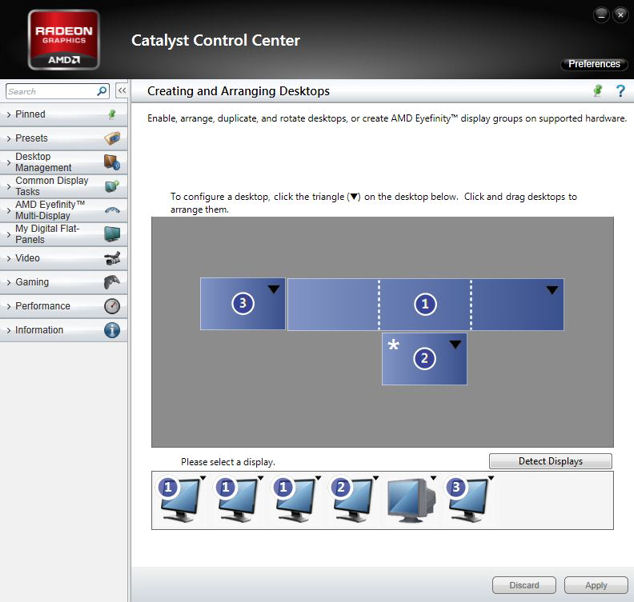Select desktop 2 marked with asterisk
The width and height of the screenshot is (634, 602).
click(424, 359)
